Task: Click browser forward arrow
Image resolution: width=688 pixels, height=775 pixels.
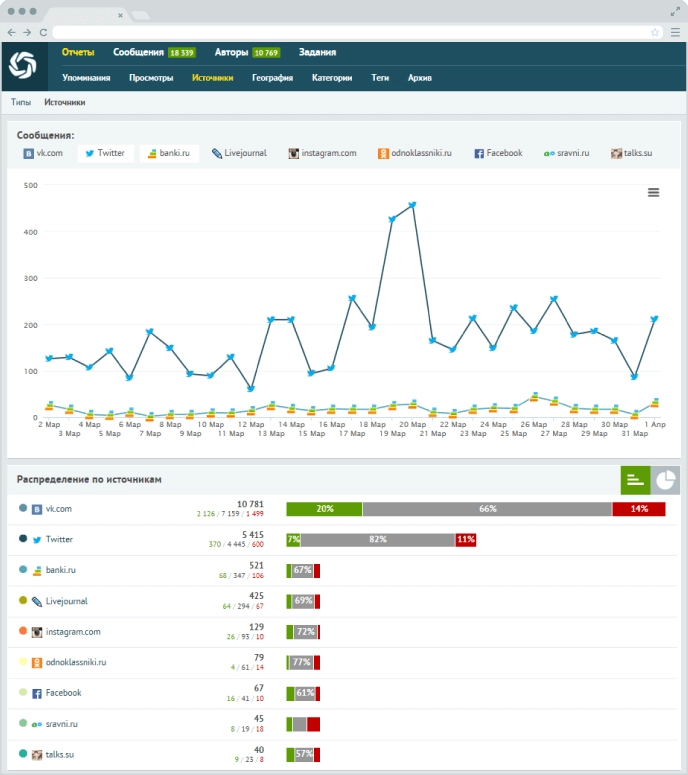Action: [27, 32]
